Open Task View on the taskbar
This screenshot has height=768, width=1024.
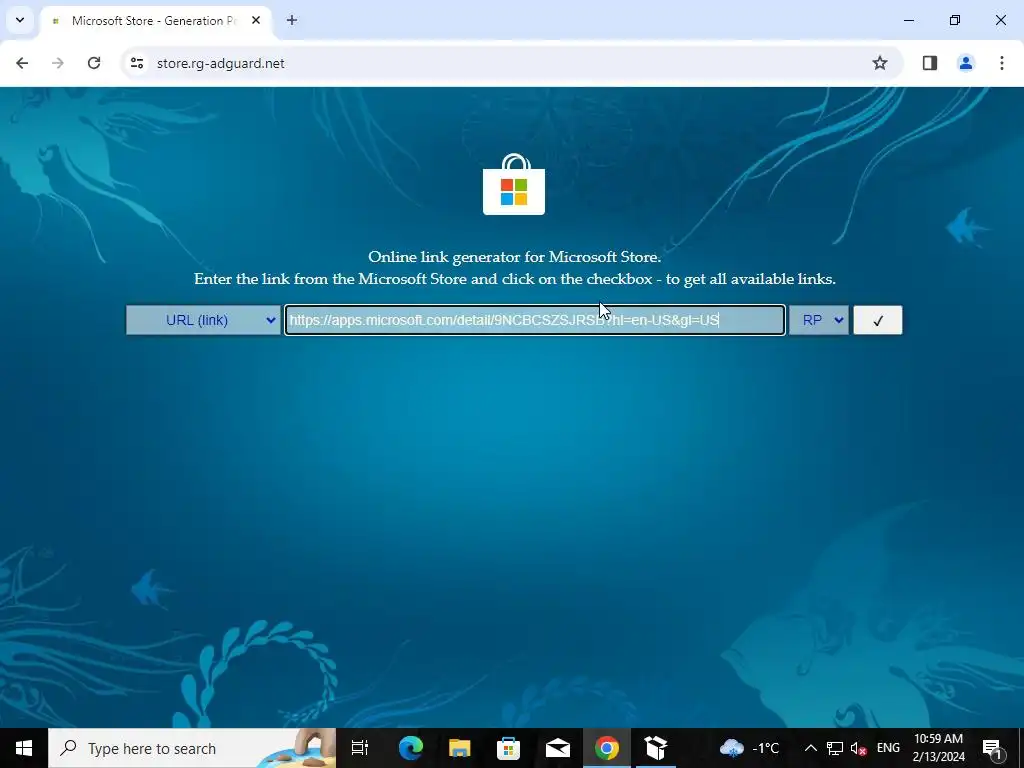(x=360, y=748)
